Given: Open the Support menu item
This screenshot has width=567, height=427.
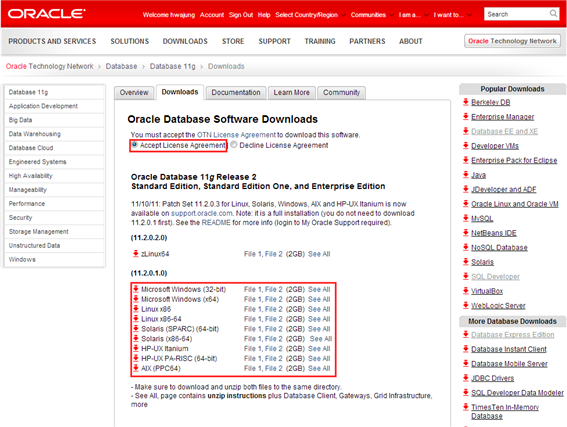Looking at the screenshot, I should [274, 41].
